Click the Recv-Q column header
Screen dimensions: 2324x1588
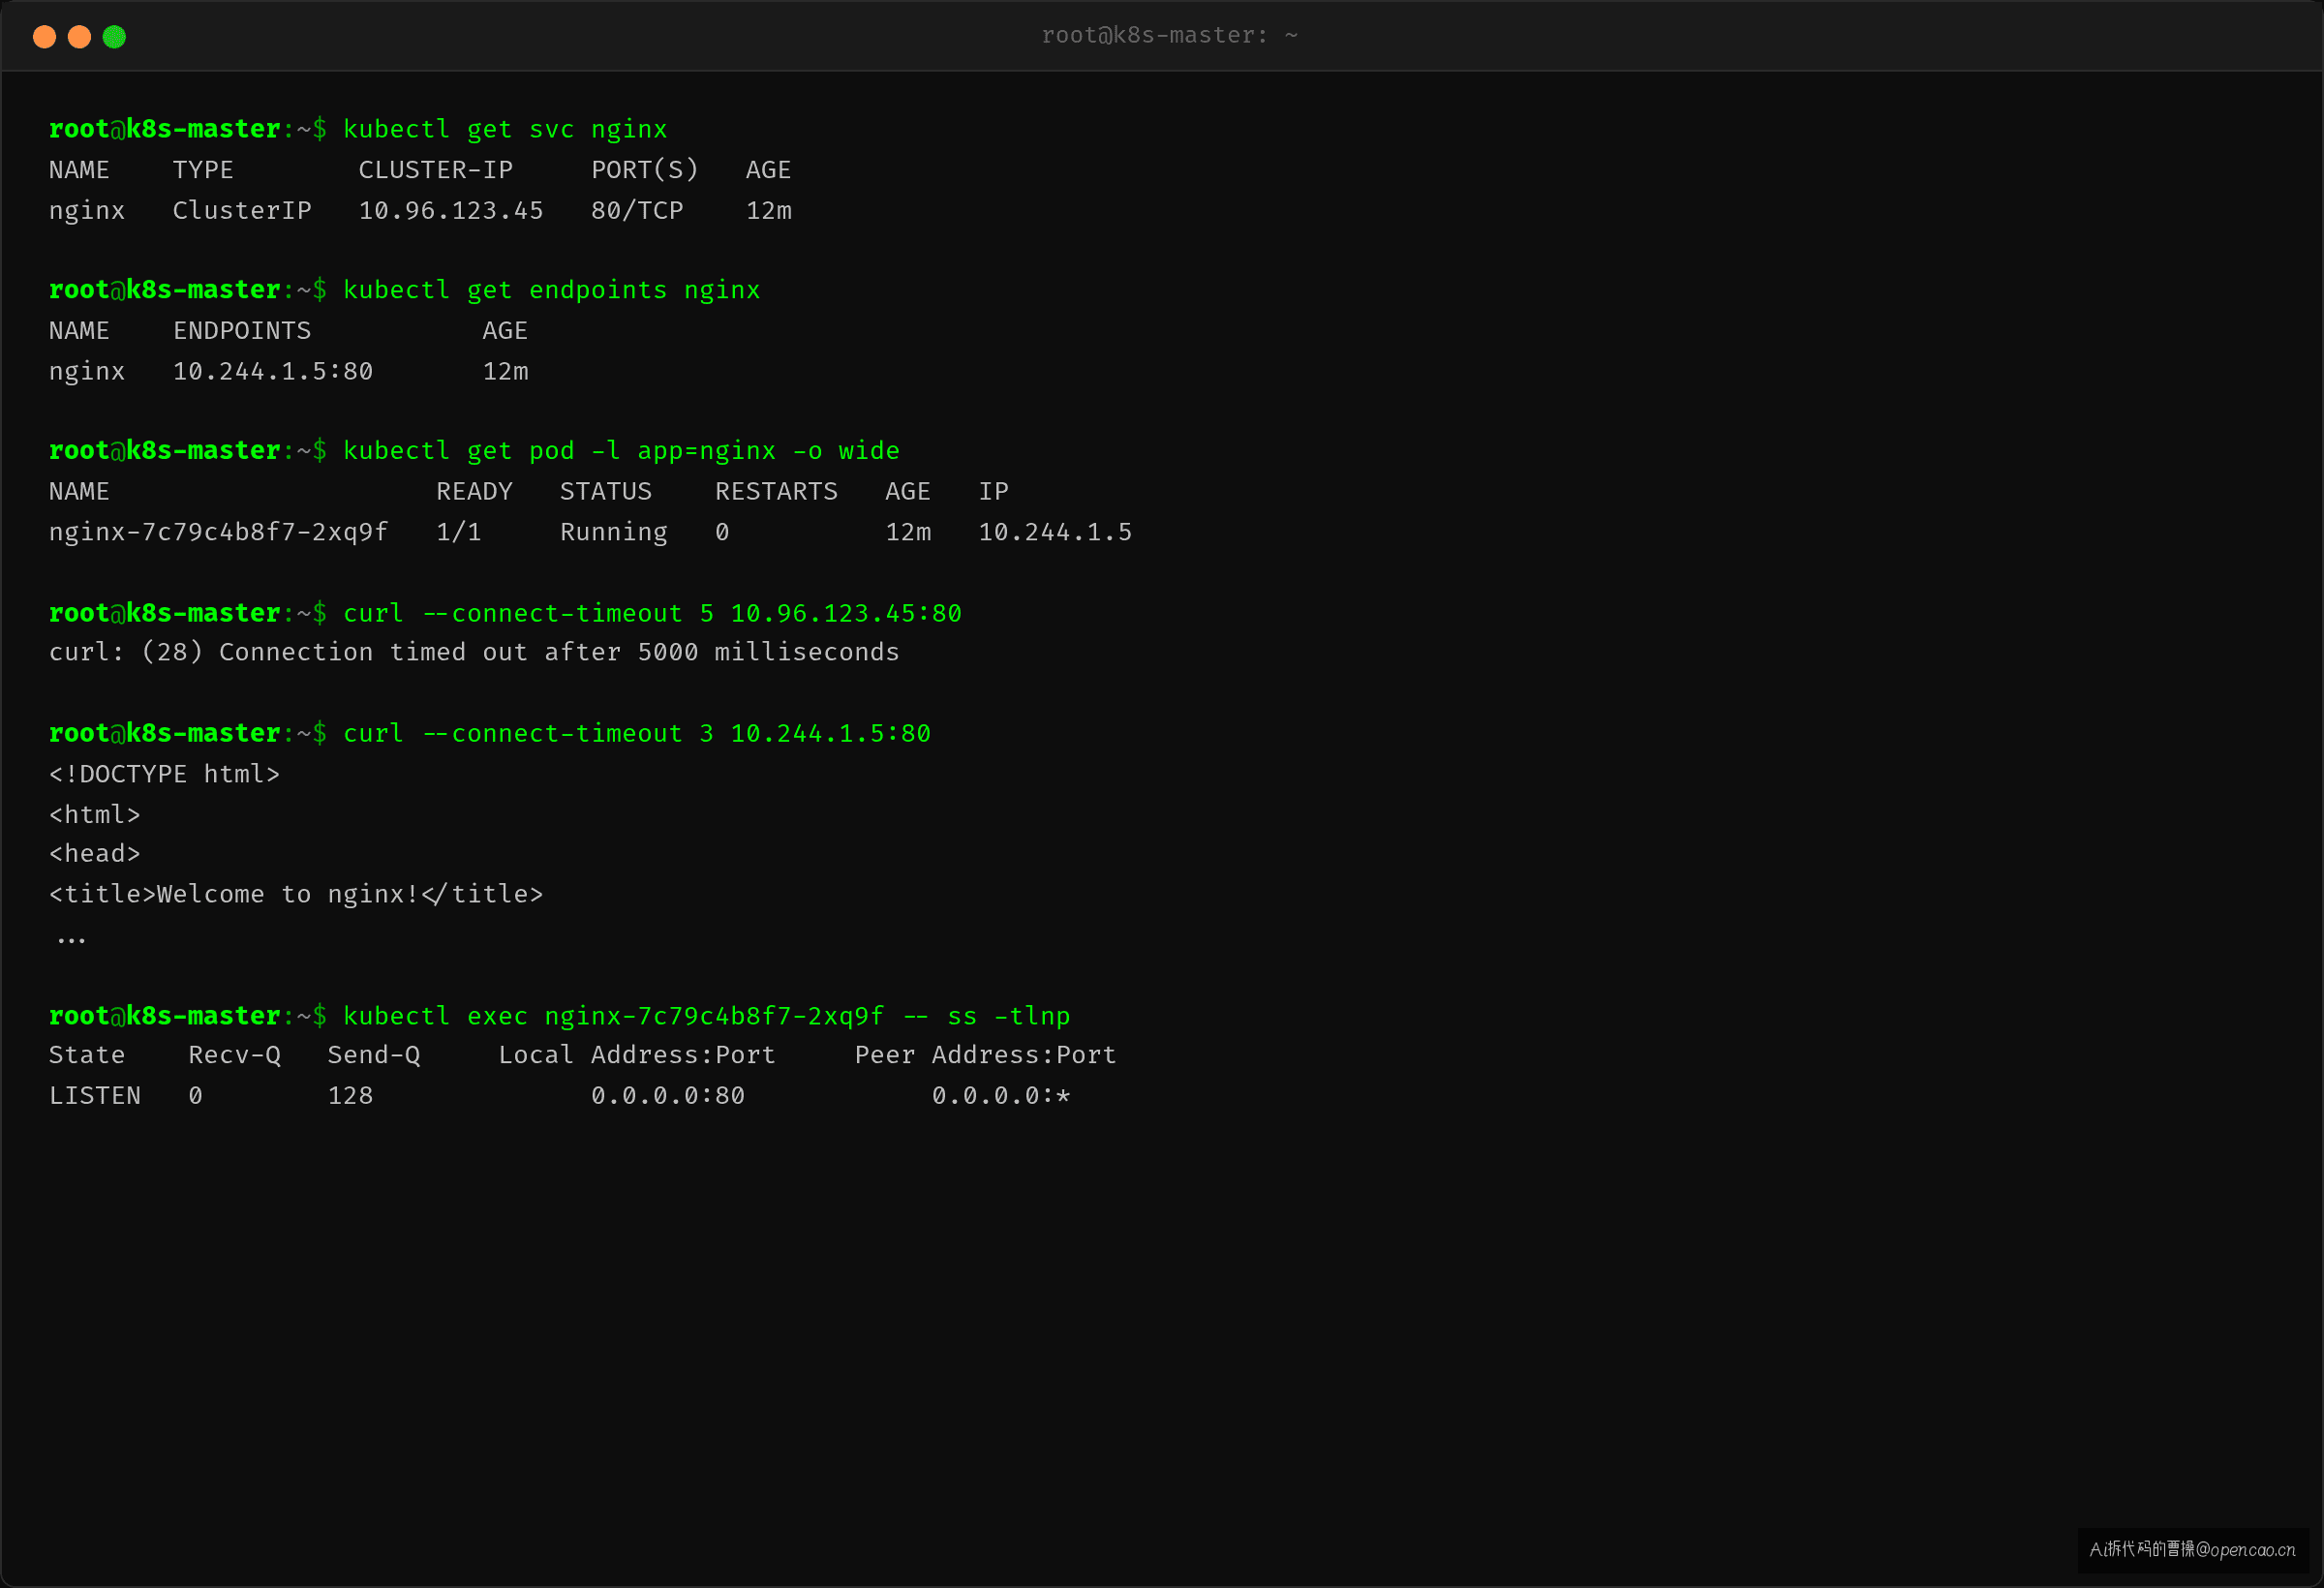pos(234,1055)
